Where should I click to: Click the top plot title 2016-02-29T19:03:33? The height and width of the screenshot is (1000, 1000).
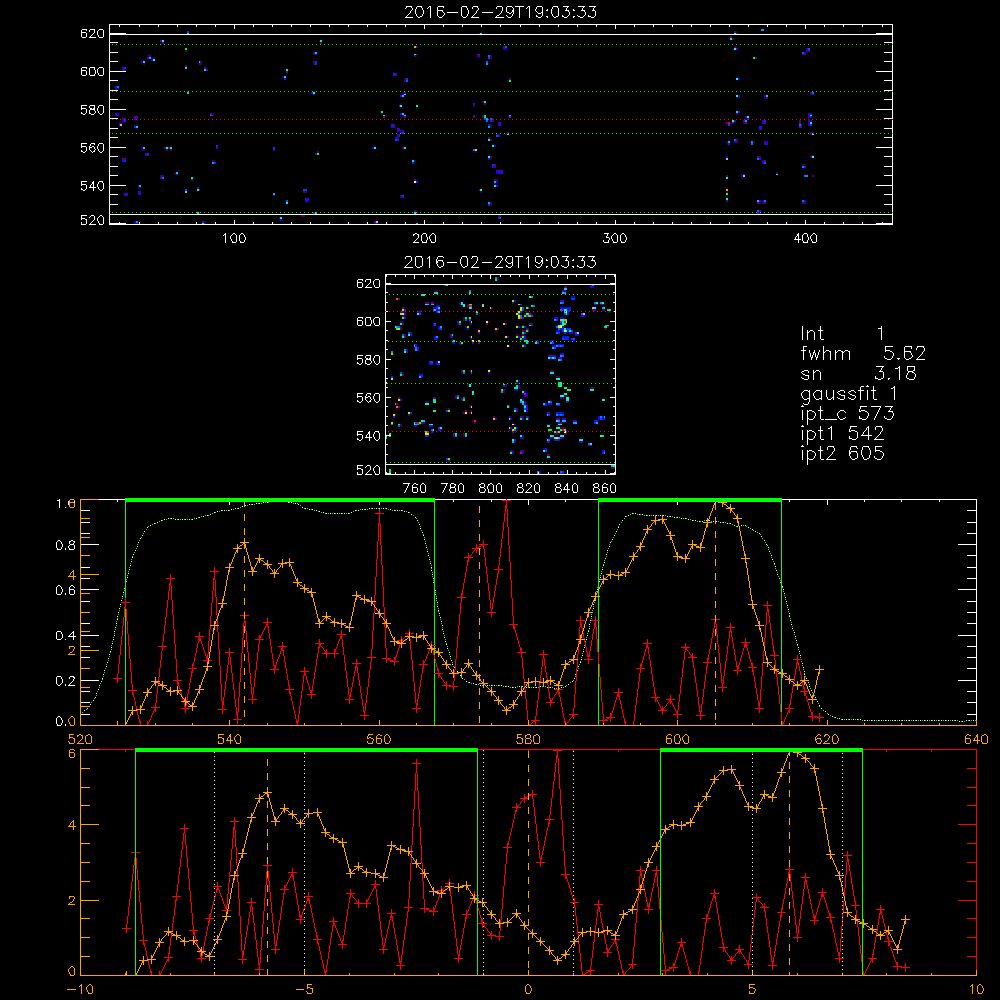coord(500,12)
